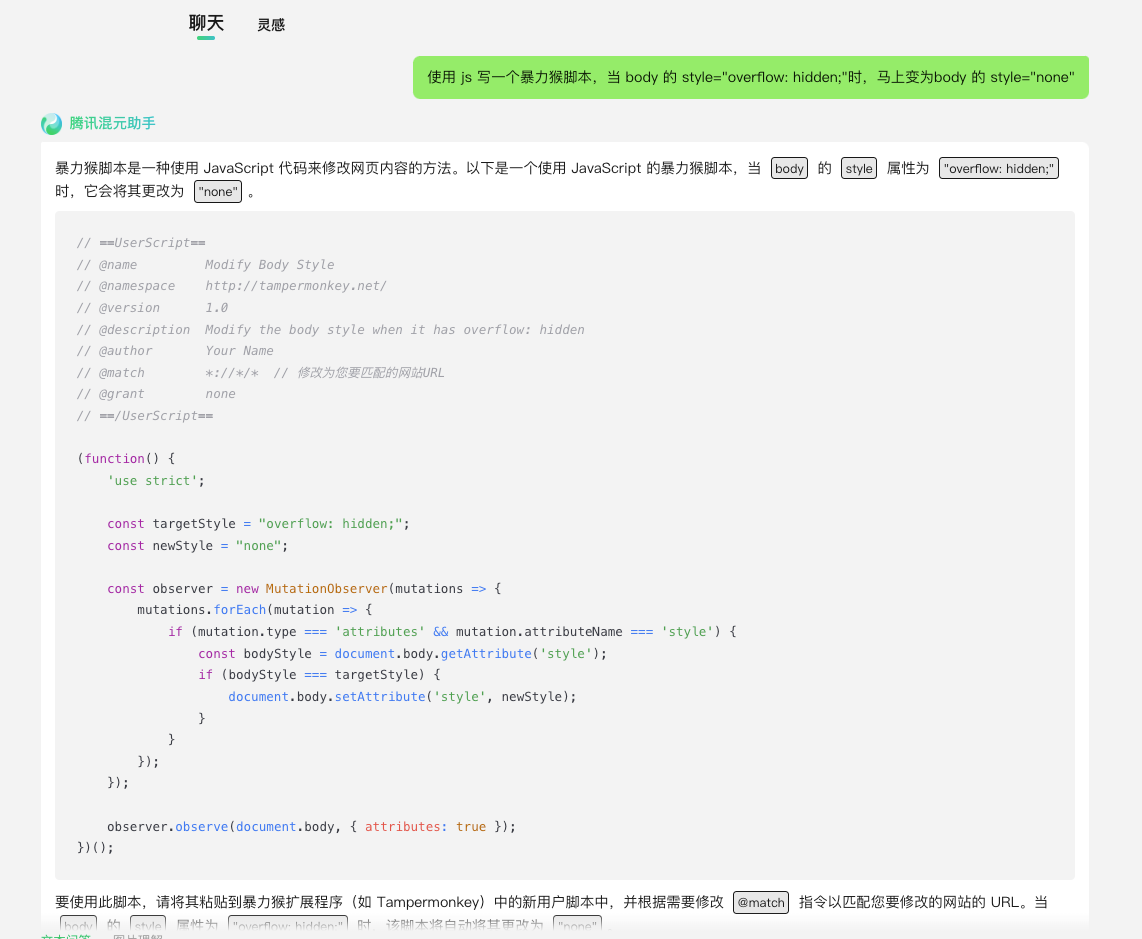
Task: Click the mutations.forEach code line
Action: [x=255, y=610]
